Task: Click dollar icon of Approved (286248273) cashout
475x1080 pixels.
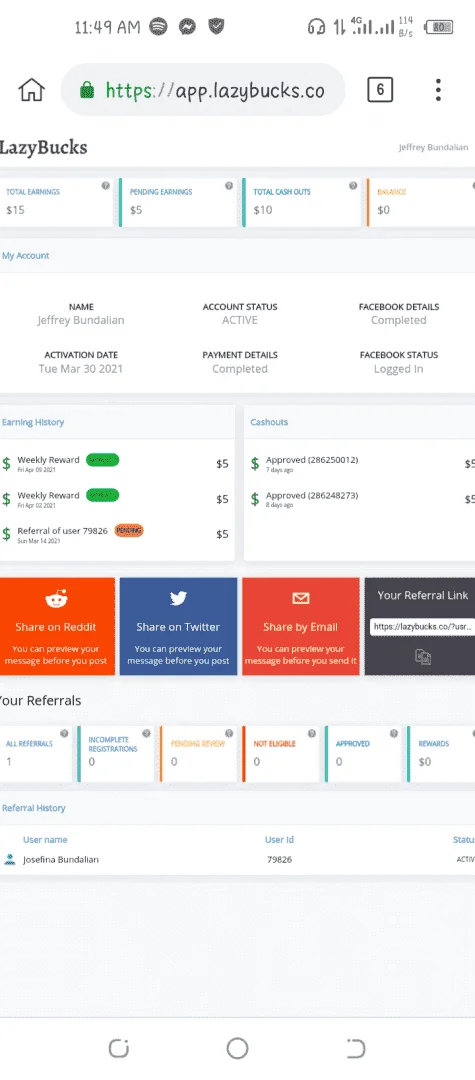Action: 255,499
